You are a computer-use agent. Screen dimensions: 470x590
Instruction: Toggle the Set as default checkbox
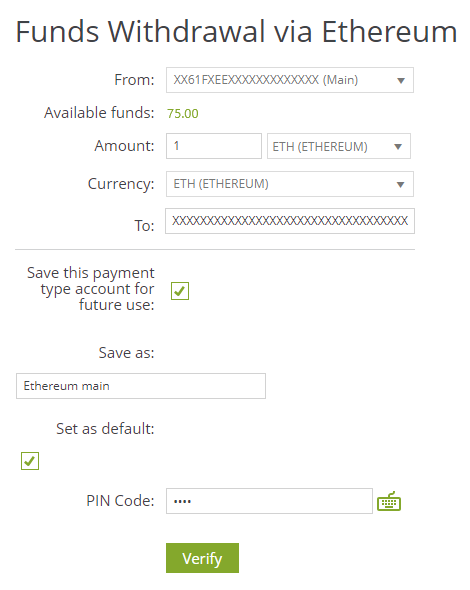coord(30,461)
